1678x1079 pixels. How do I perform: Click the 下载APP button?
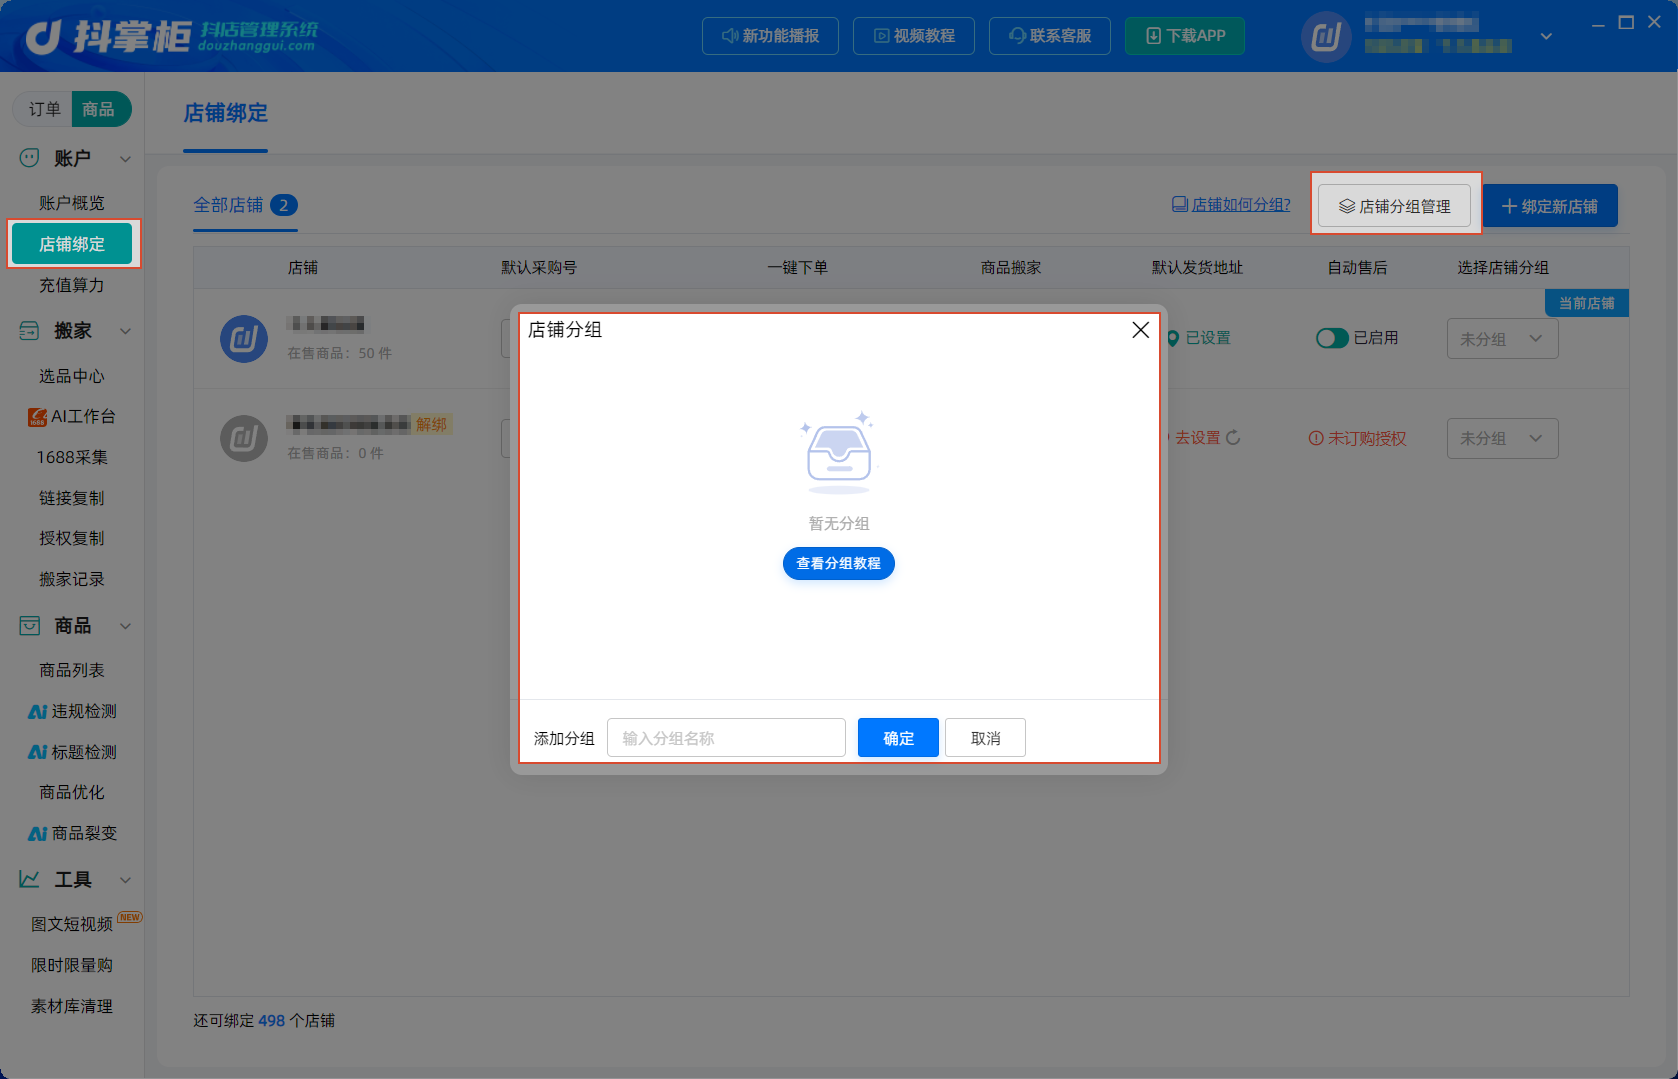point(1185,36)
